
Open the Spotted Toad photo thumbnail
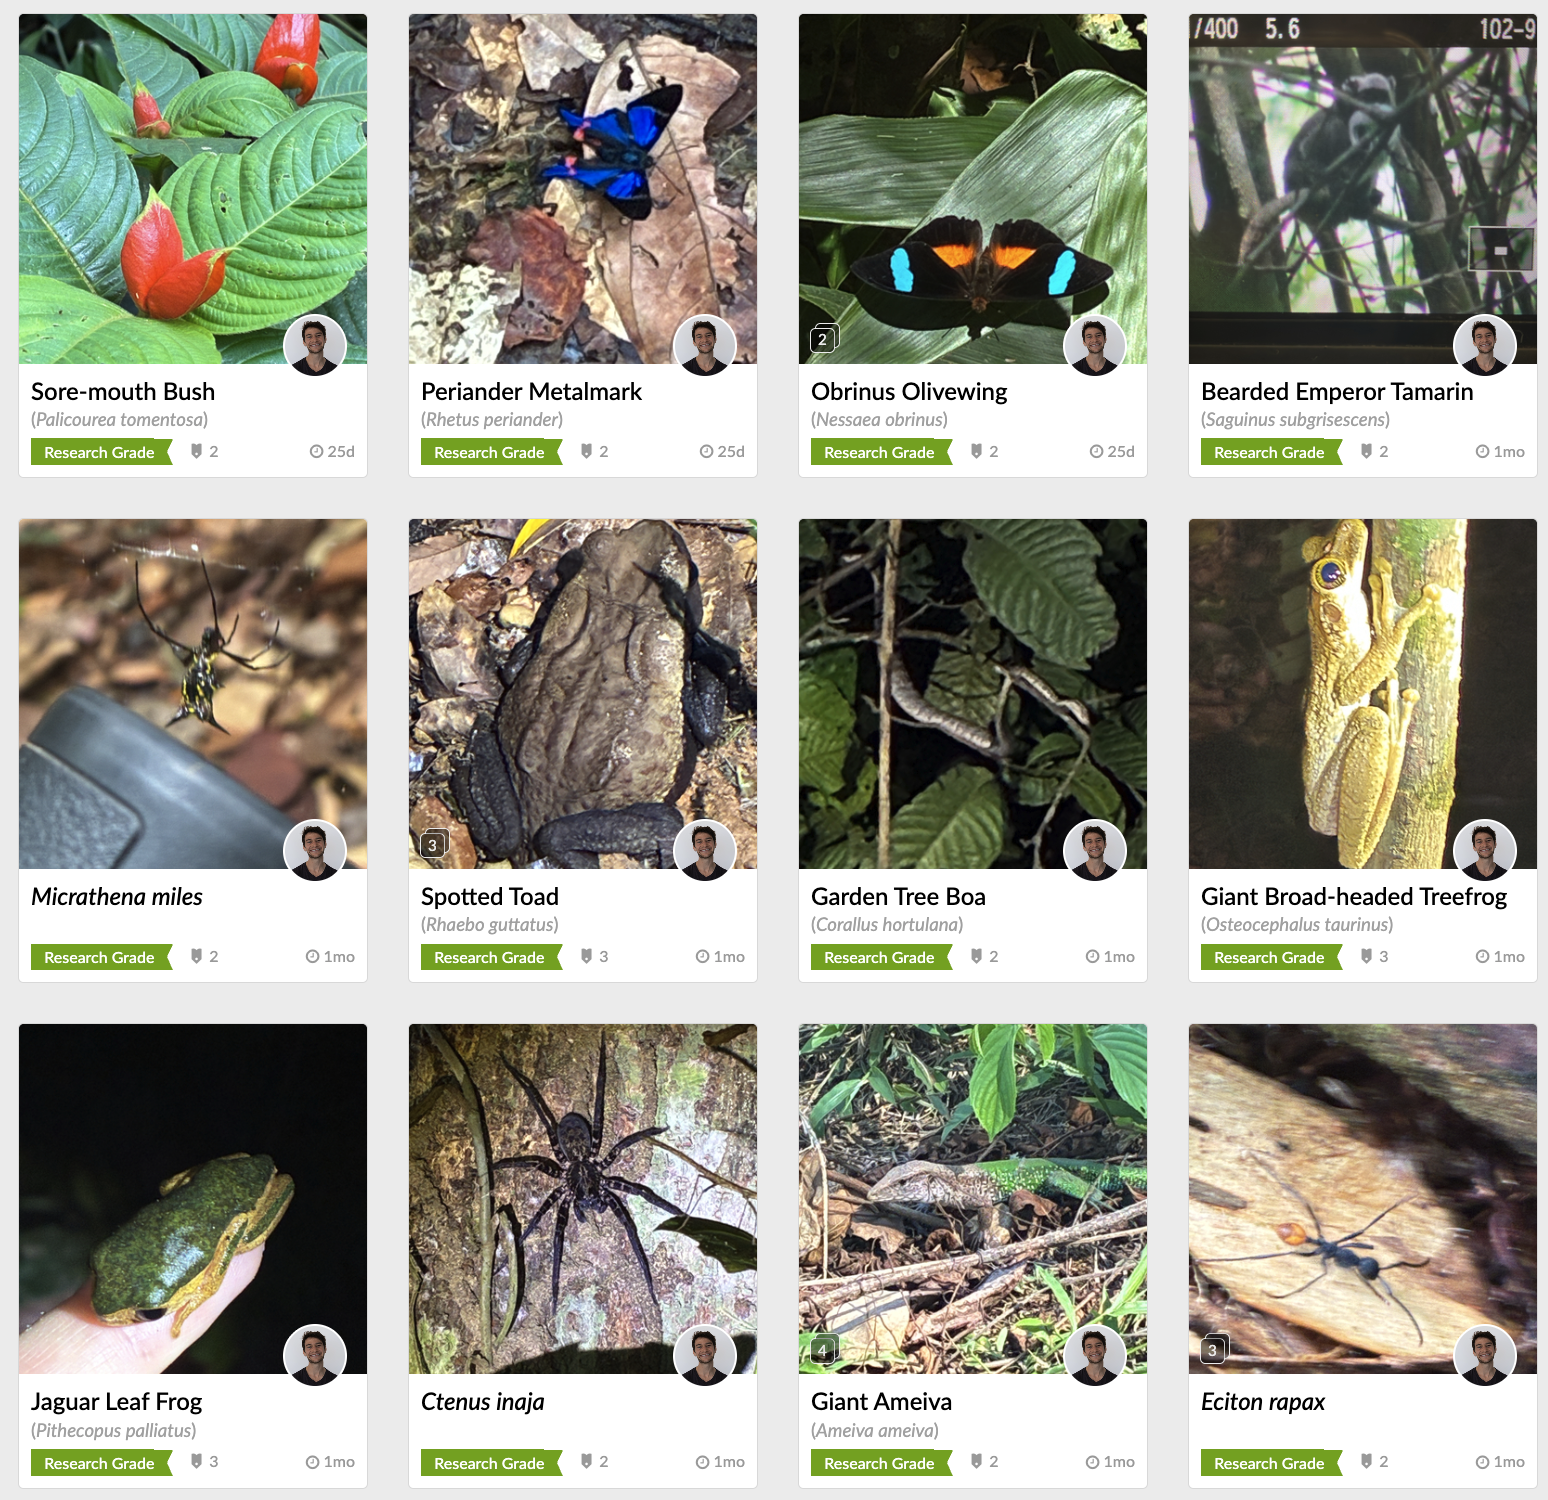pyautogui.click(x=583, y=694)
